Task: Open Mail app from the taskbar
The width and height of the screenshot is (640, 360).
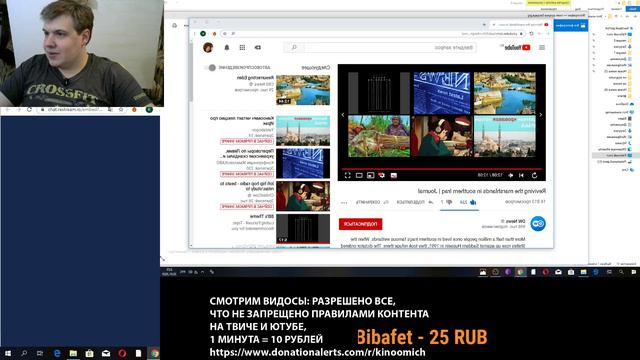Action: pos(106,353)
